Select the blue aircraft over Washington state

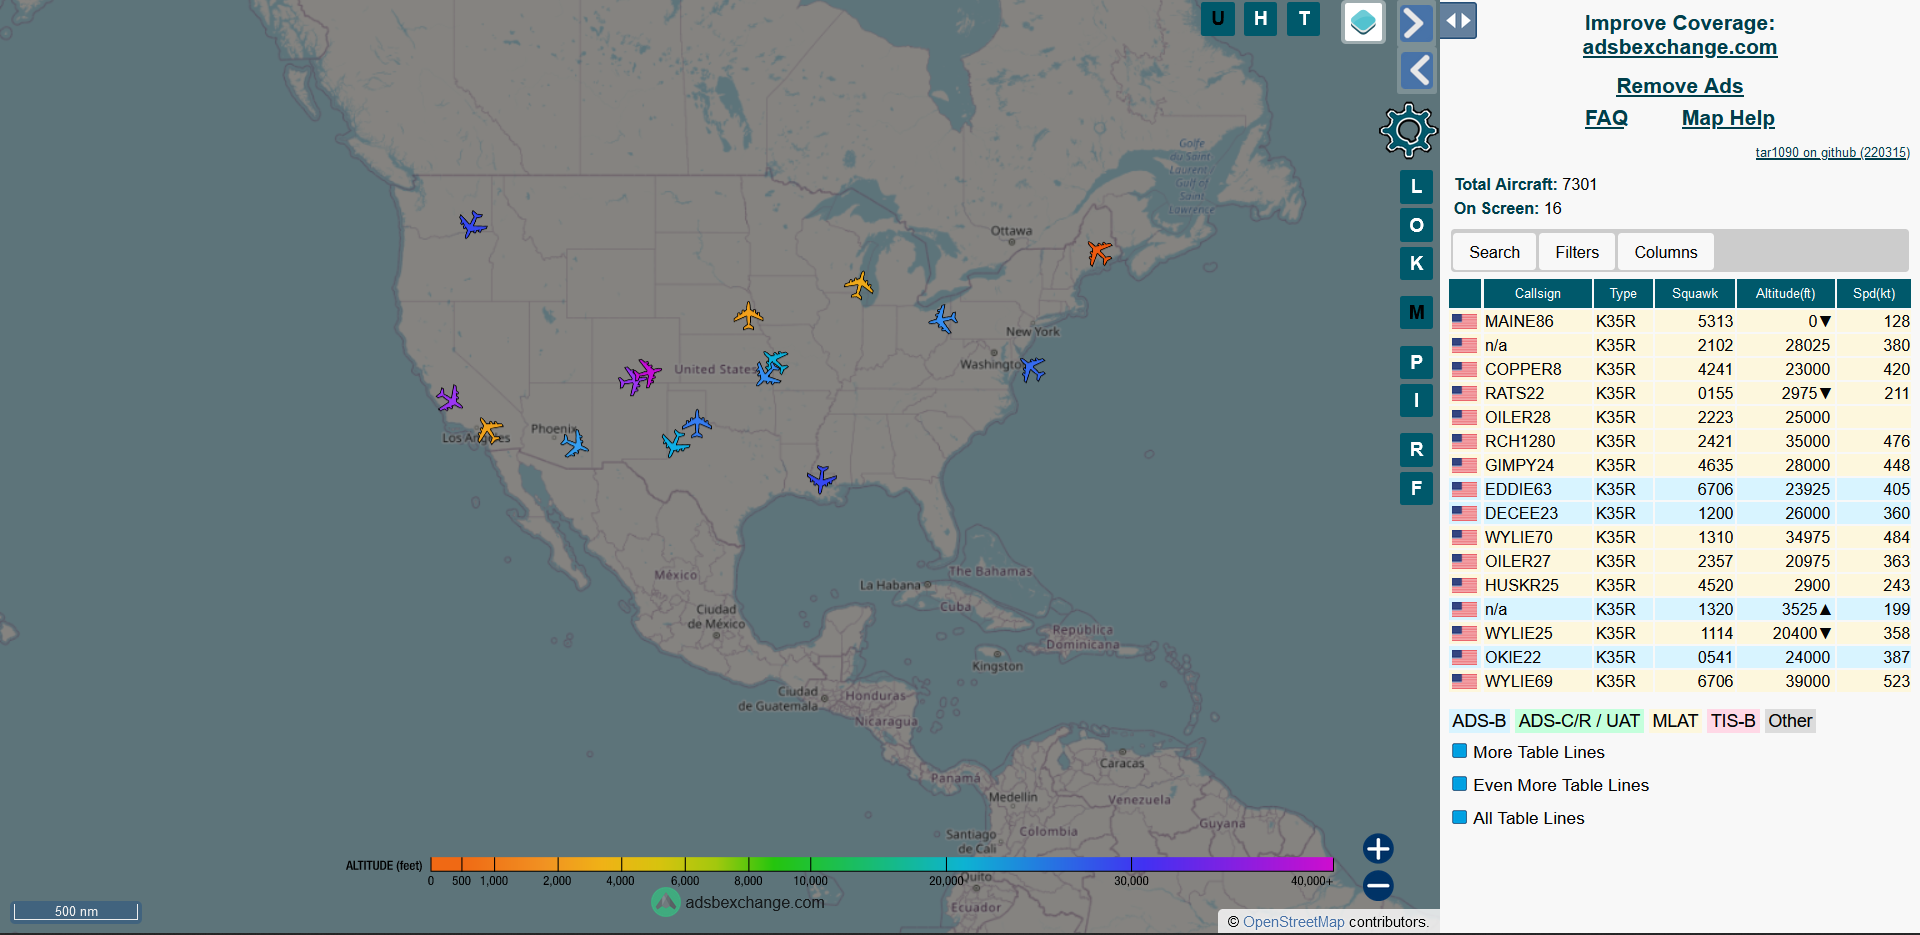tap(472, 224)
